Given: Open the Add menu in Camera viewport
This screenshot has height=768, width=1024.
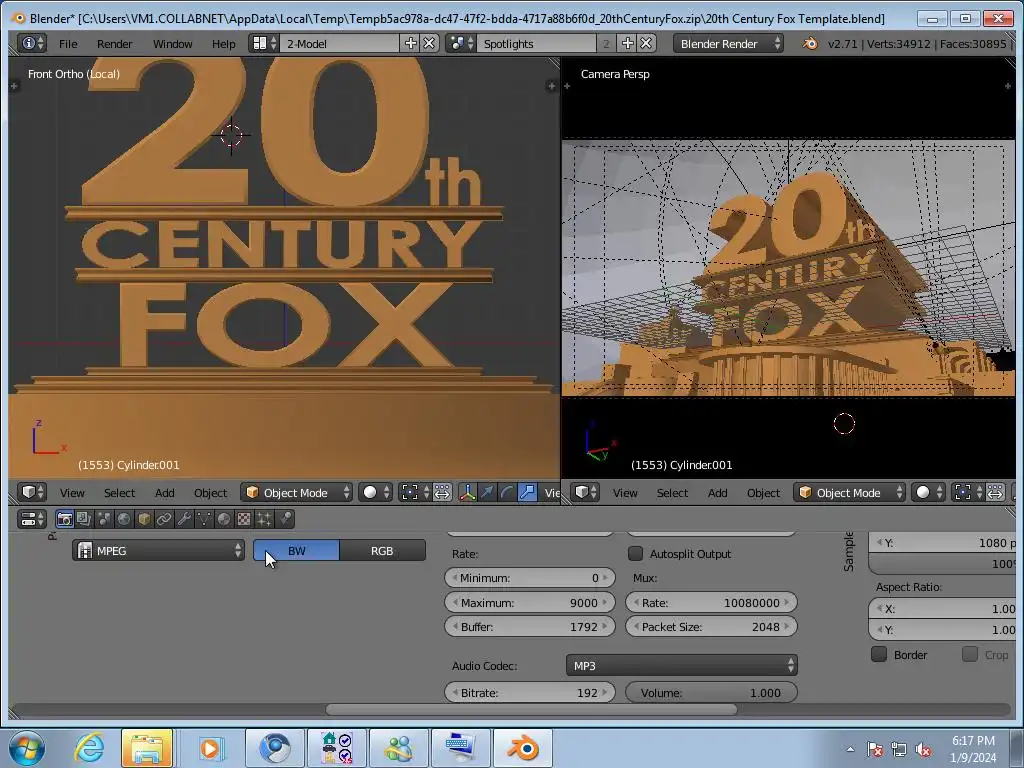Looking at the screenshot, I should tap(718, 493).
